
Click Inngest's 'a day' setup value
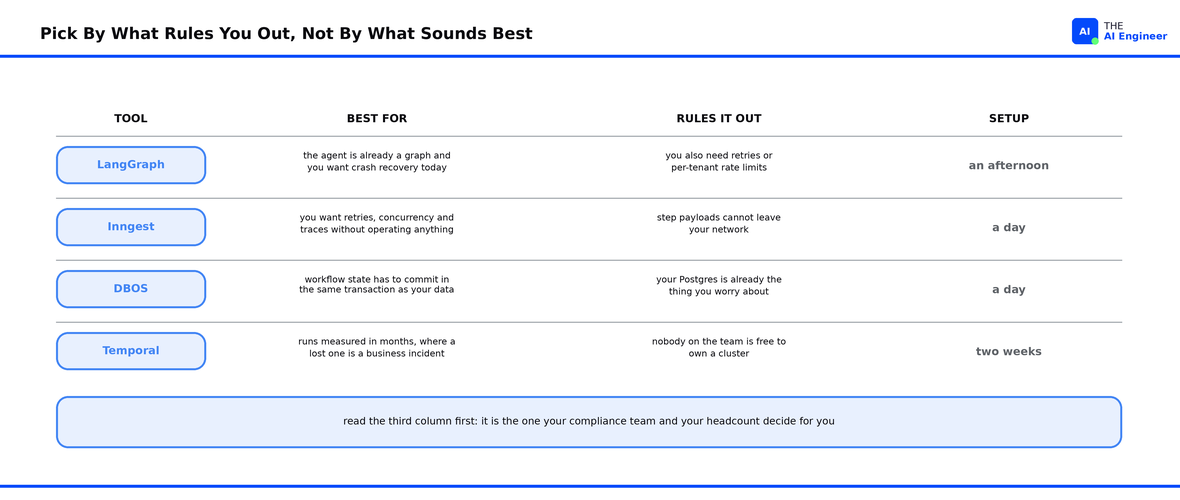point(1008,227)
